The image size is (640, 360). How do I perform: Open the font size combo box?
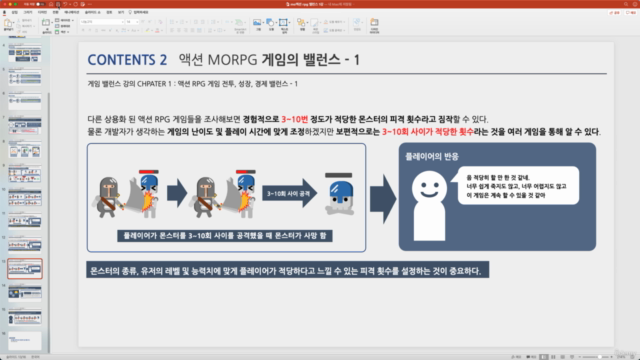coord(131,22)
